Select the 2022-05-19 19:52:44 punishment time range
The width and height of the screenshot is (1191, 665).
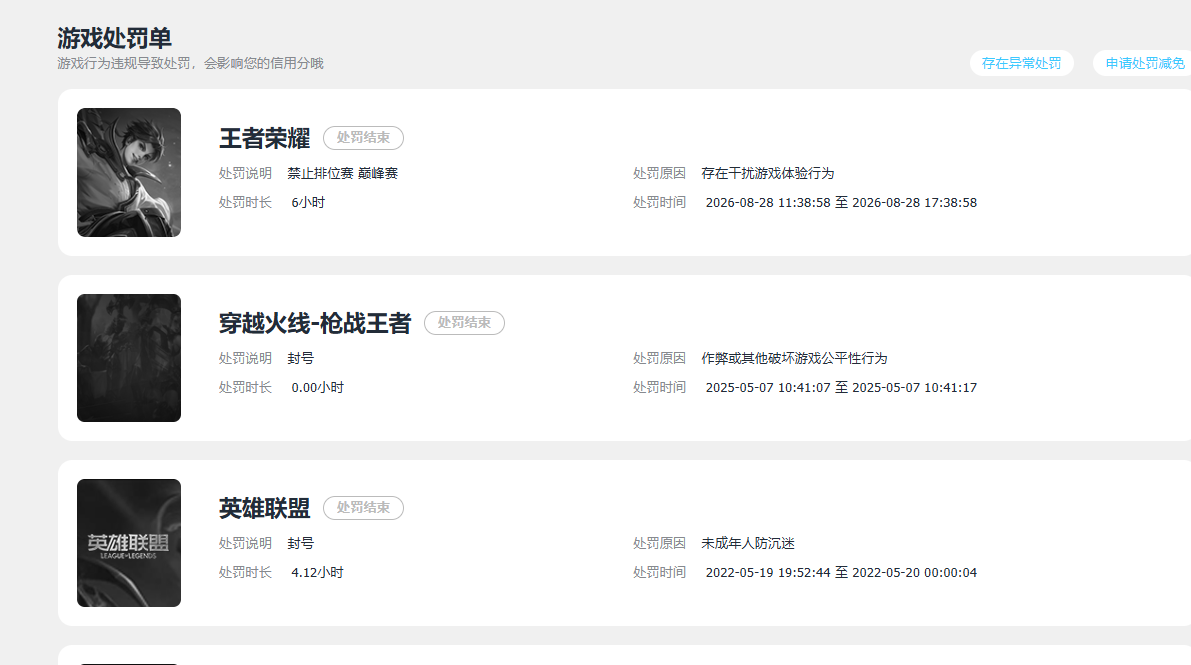coord(841,572)
